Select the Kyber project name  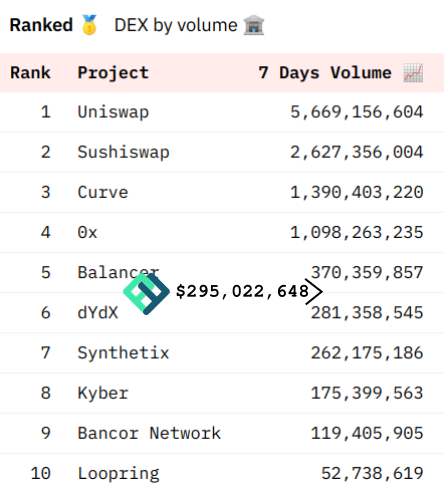click(x=103, y=393)
